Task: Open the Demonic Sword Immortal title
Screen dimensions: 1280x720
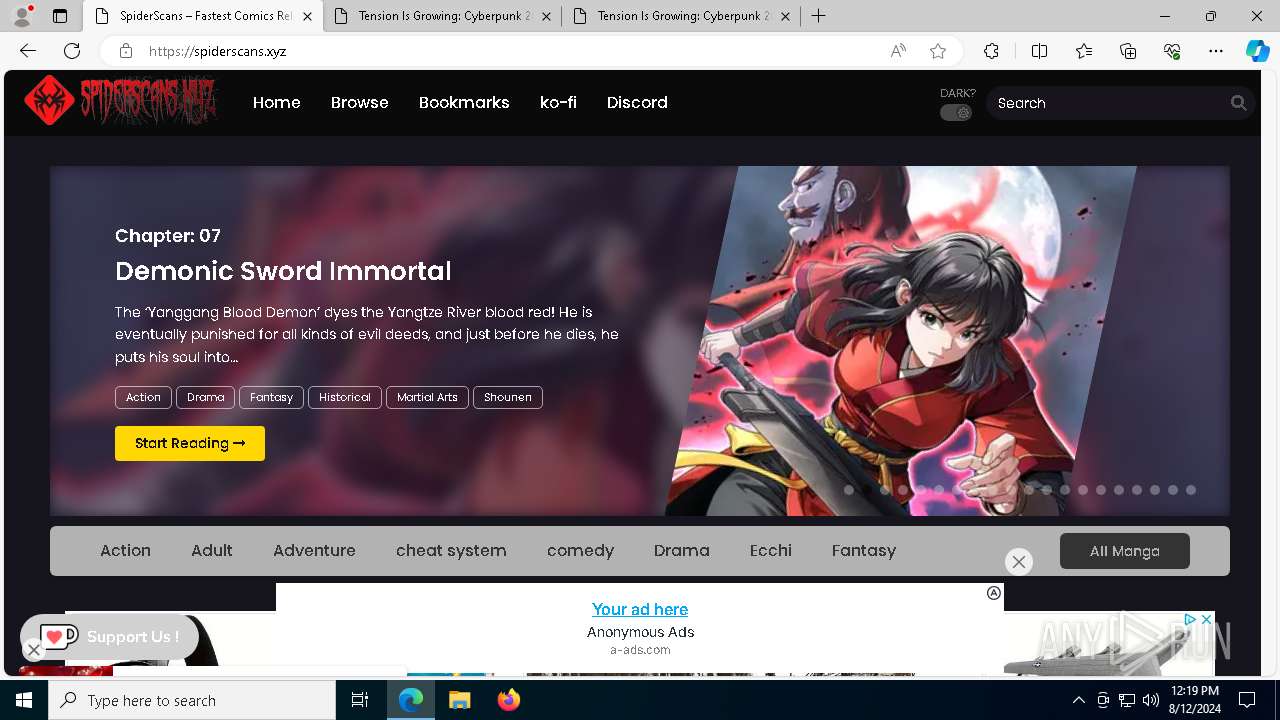Action: coord(283,271)
